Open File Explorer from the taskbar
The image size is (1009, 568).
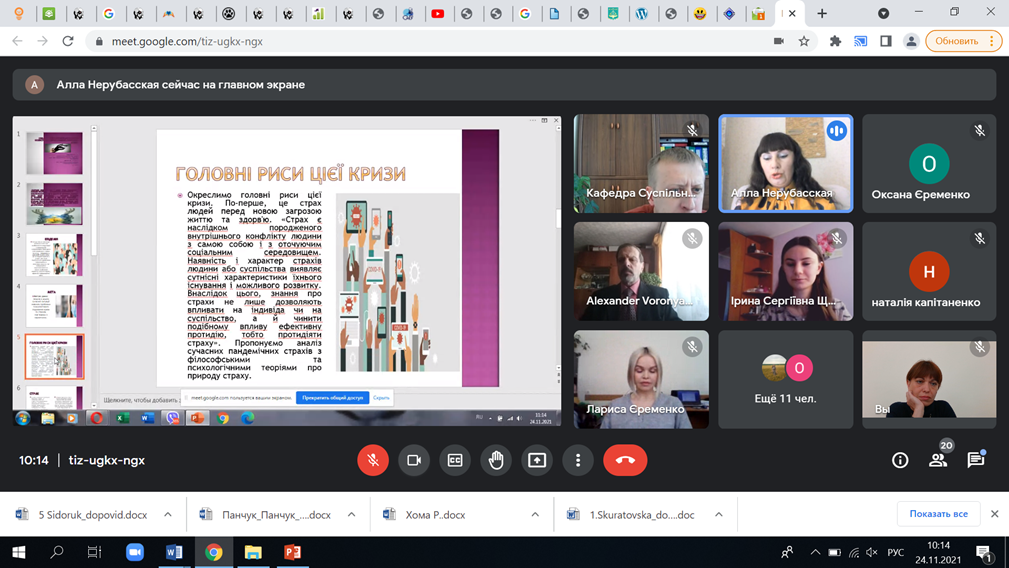click(x=253, y=552)
